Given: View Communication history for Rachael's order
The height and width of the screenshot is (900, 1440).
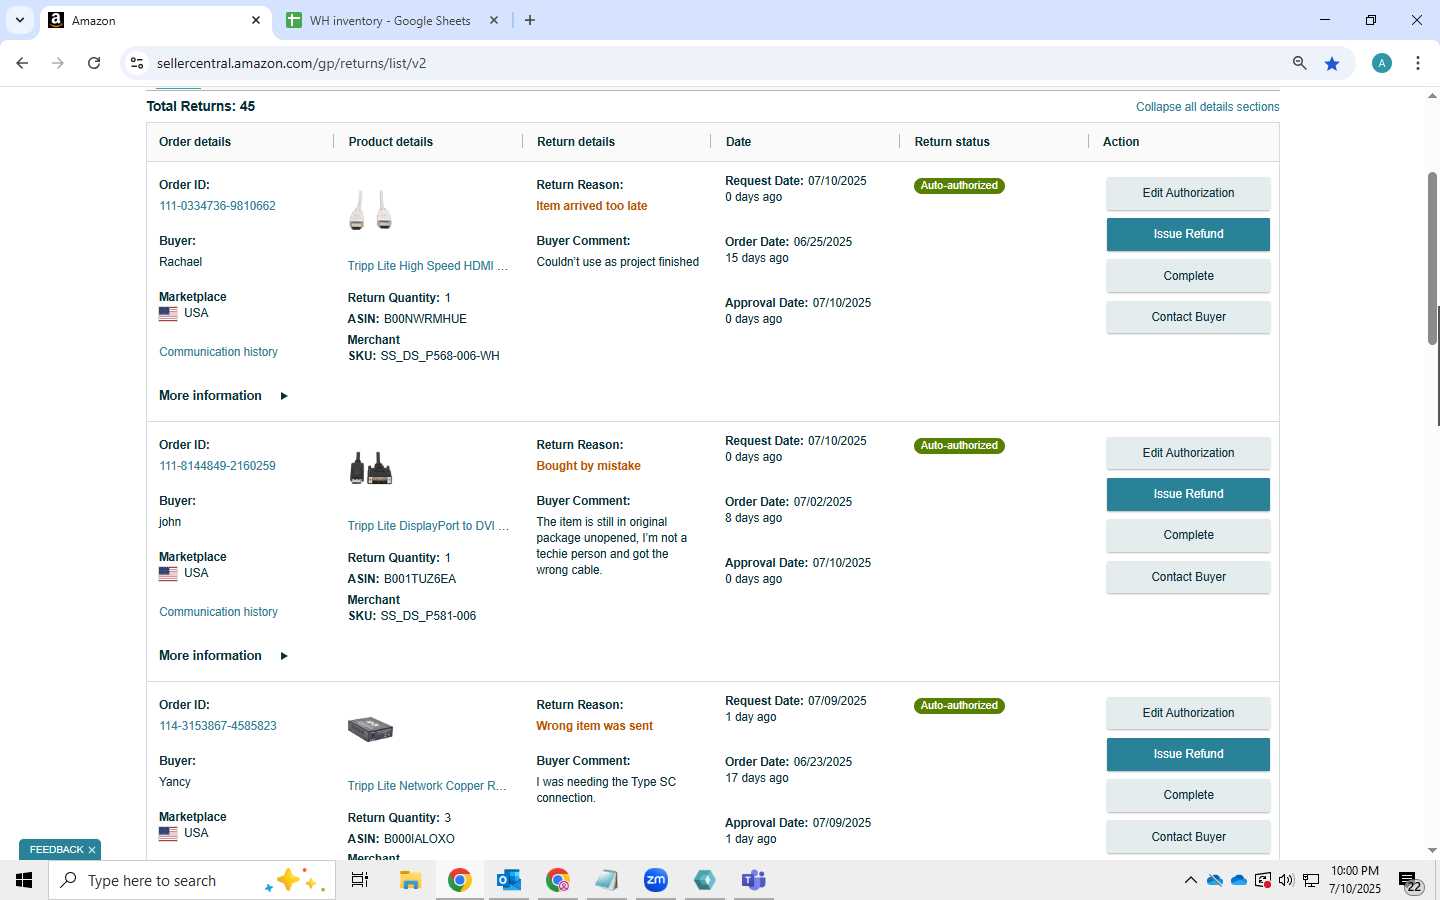Looking at the screenshot, I should (x=218, y=352).
